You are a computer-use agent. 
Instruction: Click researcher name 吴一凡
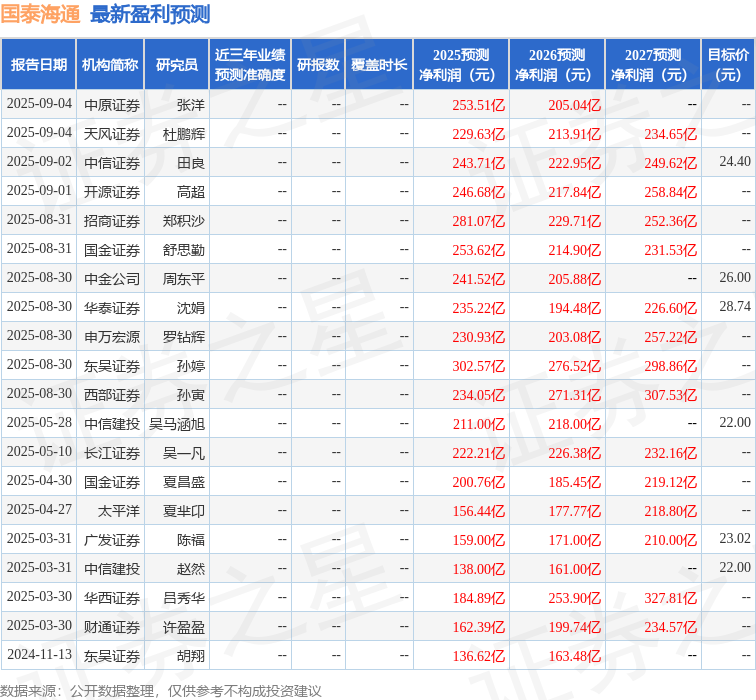pos(184,453)
